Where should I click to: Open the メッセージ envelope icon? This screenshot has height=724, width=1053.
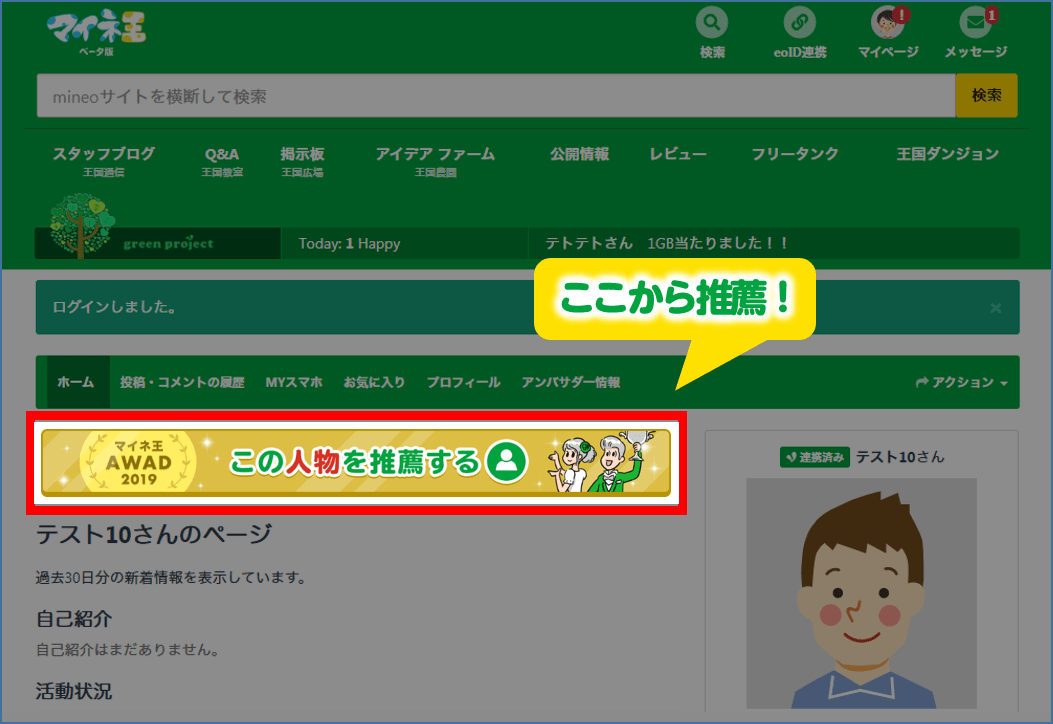pos(975,23)
